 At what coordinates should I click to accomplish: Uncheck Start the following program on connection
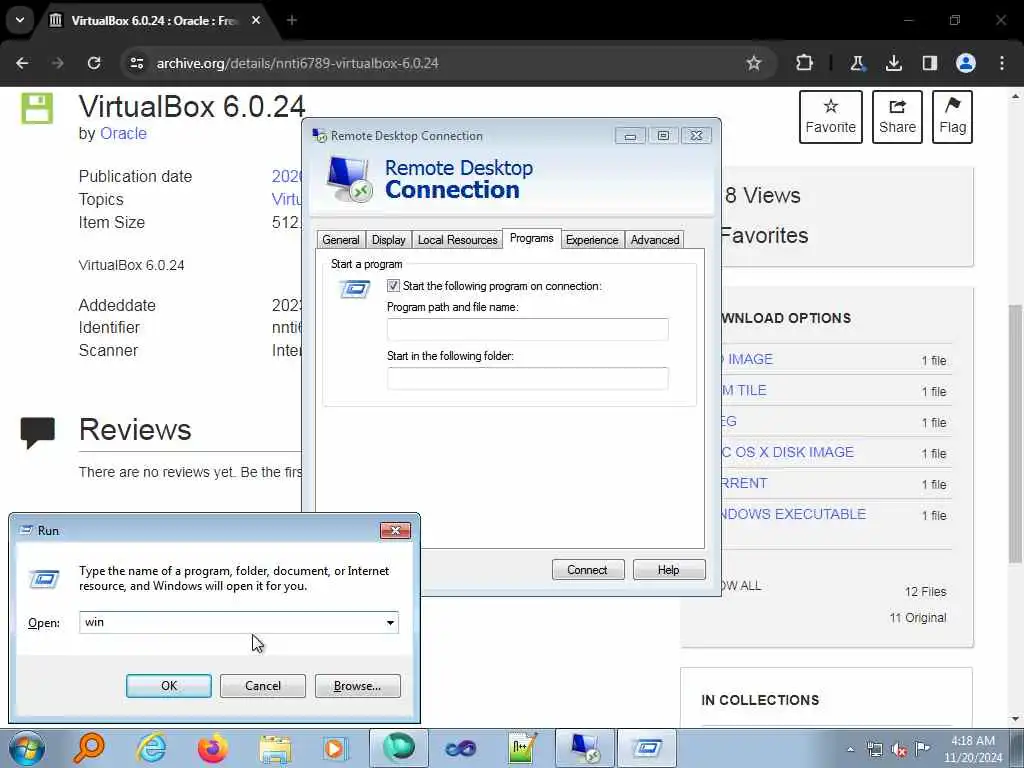coord(393,285)
